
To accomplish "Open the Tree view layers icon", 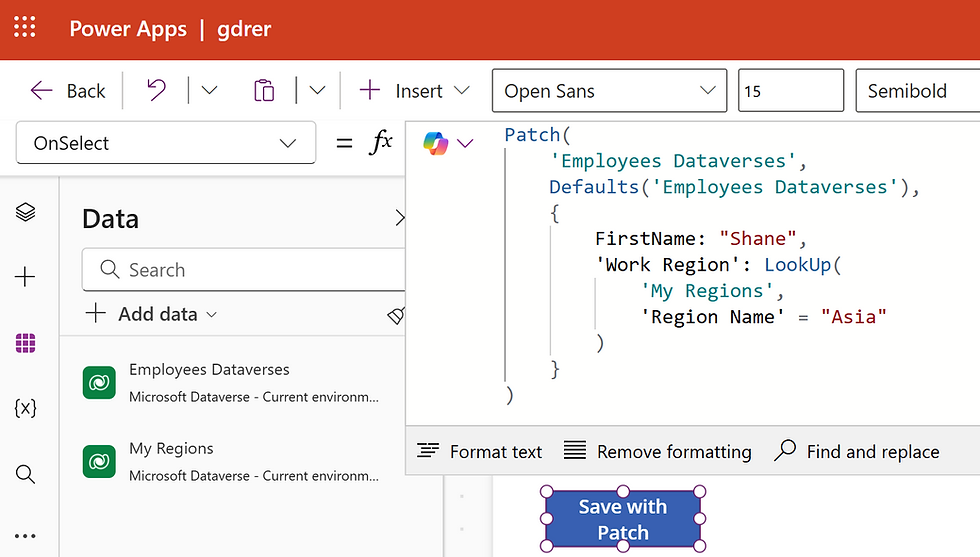I will click(x=26, y=212).
